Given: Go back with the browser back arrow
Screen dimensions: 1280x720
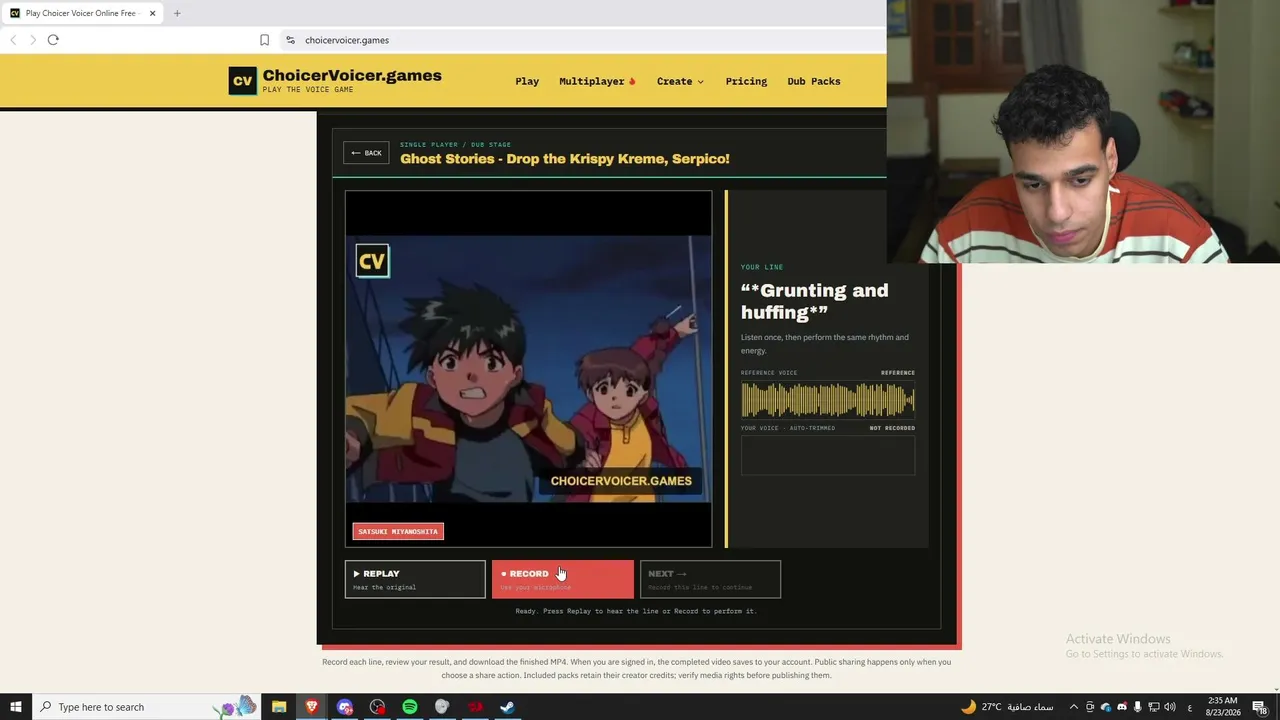Looking at the screenshot, I should (13, 40).
